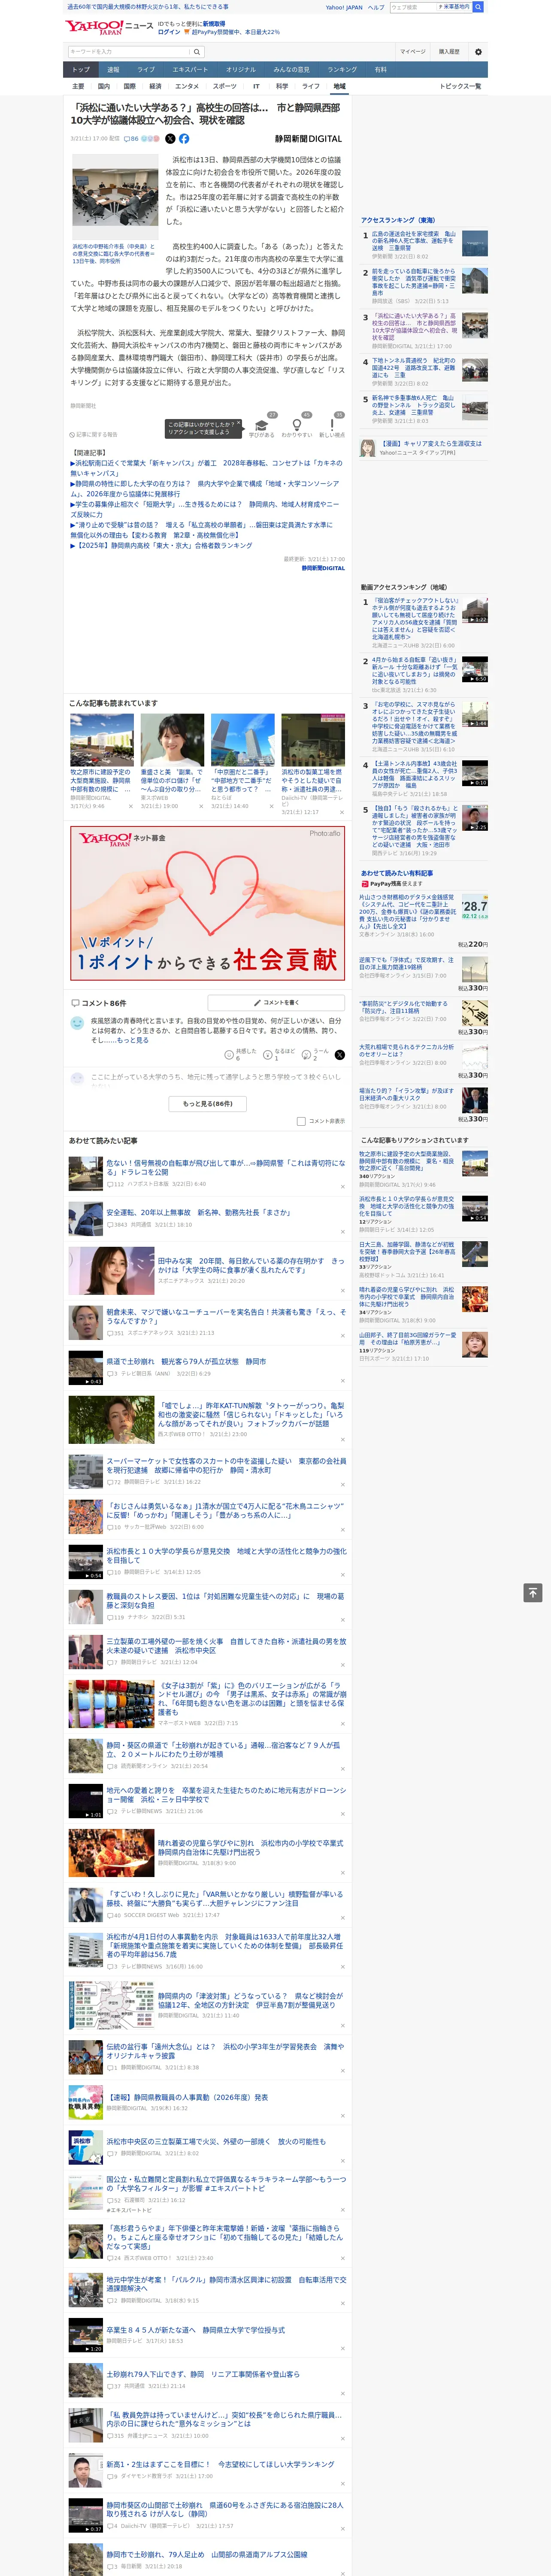Open the スポーツ category tab

225,86
